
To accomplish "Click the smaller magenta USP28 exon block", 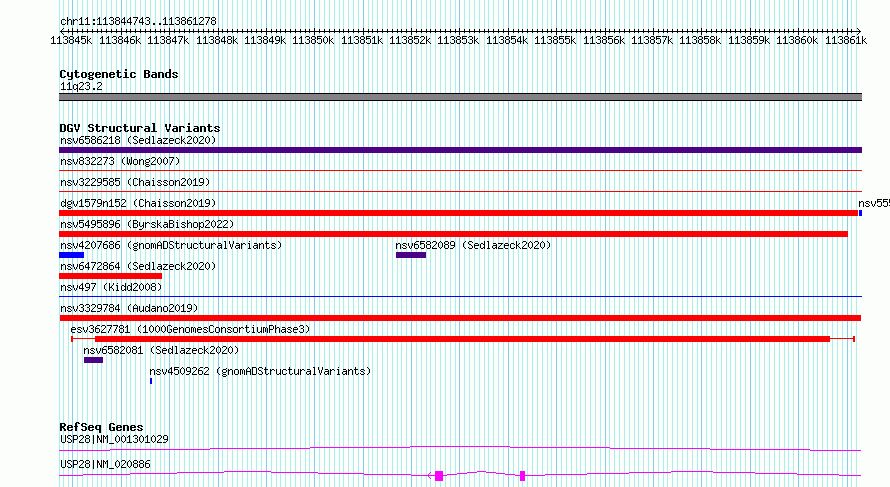I will (523, 476).
